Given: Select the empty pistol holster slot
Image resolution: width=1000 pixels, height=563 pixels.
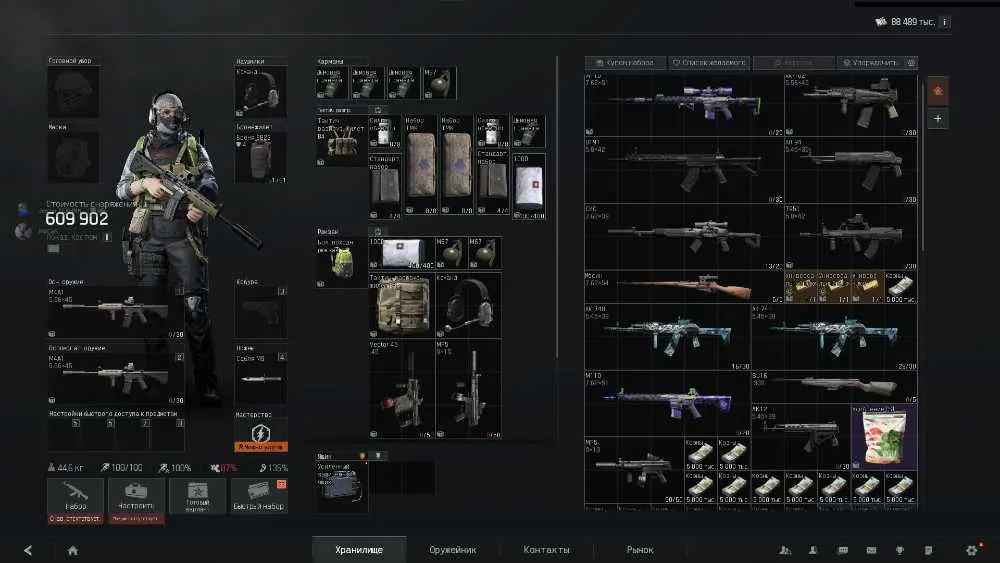Looking at the screenshot, I should click(x=261, y=312).
